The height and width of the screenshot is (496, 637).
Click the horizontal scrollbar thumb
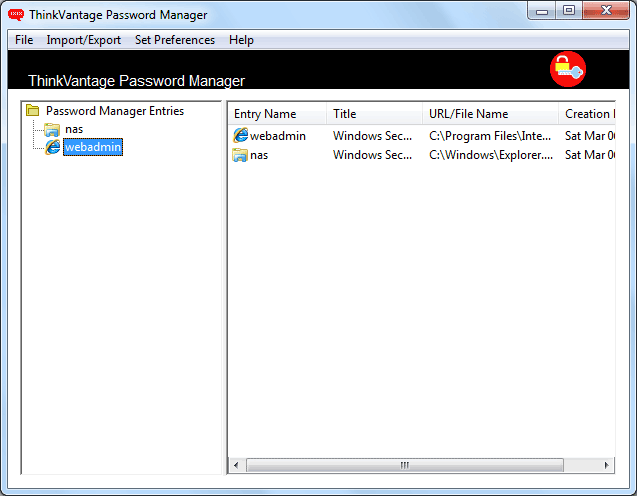coord(405,465)
